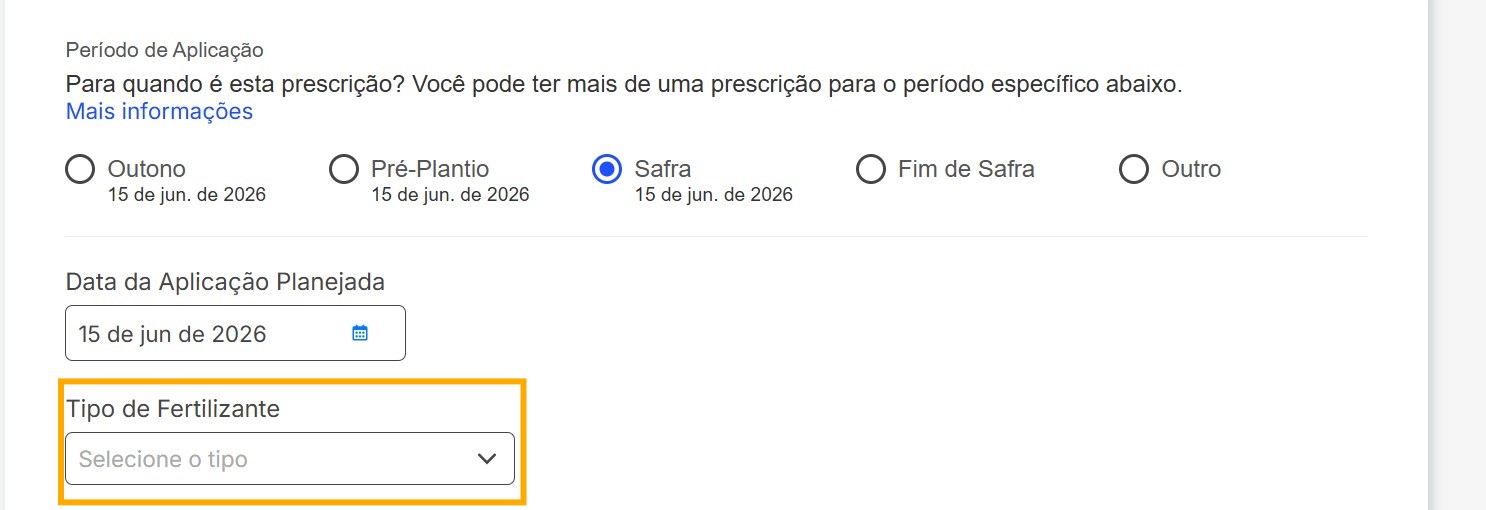
Task: Click the date shown under Pré-Plantio
Action: pyautogui.click(x=450, y=195)
